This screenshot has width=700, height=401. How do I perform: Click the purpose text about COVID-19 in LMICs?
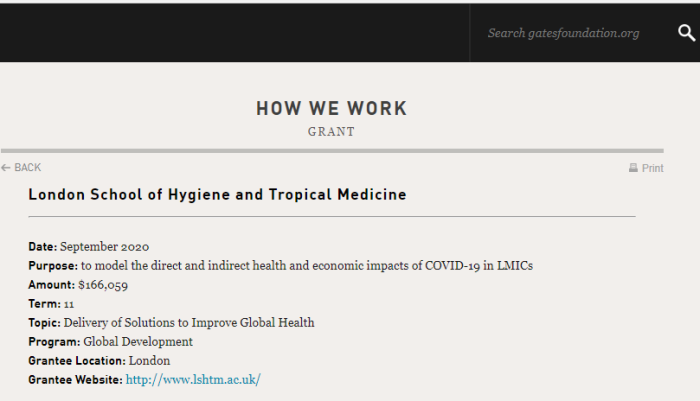point(307,266)
